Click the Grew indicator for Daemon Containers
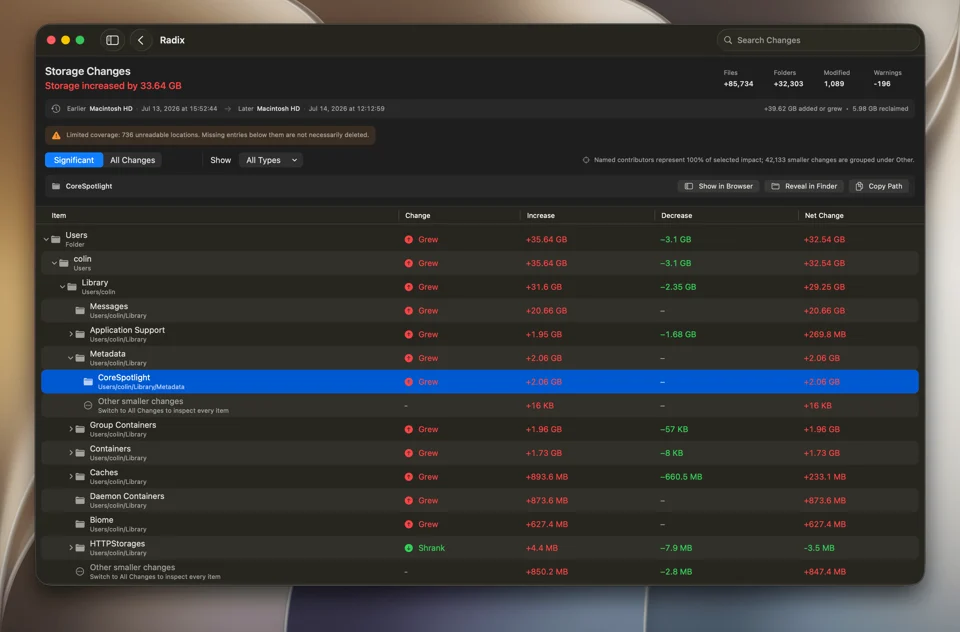This screenshot has width=960, height=632. [421, 500]
